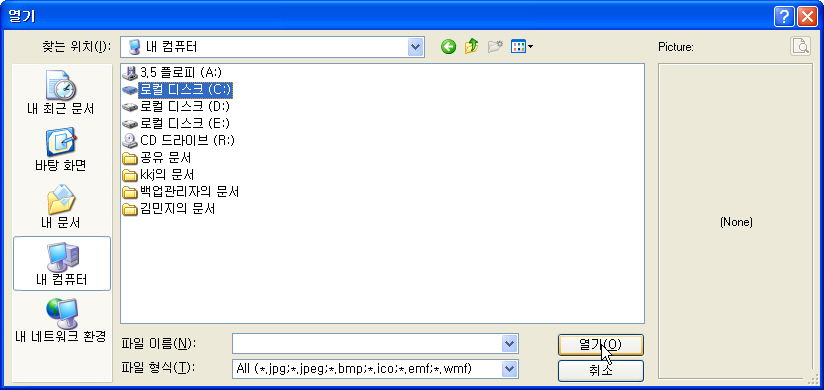This screenshot has width=824, height=390.
Task: Select the text 3.5 플로피 (A:)
Action: click(x=181, y=73)
